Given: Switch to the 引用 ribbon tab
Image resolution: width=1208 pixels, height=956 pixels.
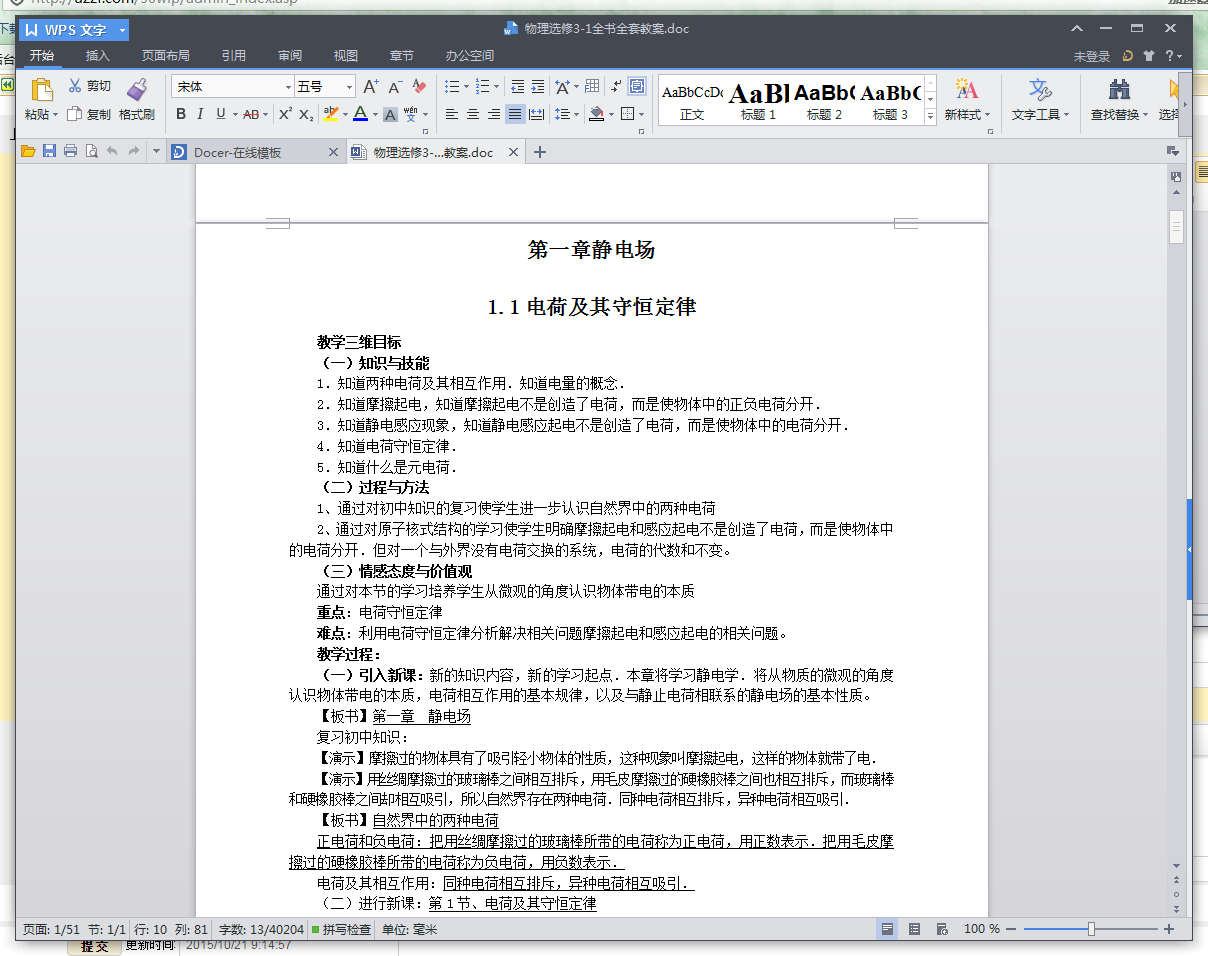Looking at the screenshot, I should pyautogui.click(x=233, y=56).
